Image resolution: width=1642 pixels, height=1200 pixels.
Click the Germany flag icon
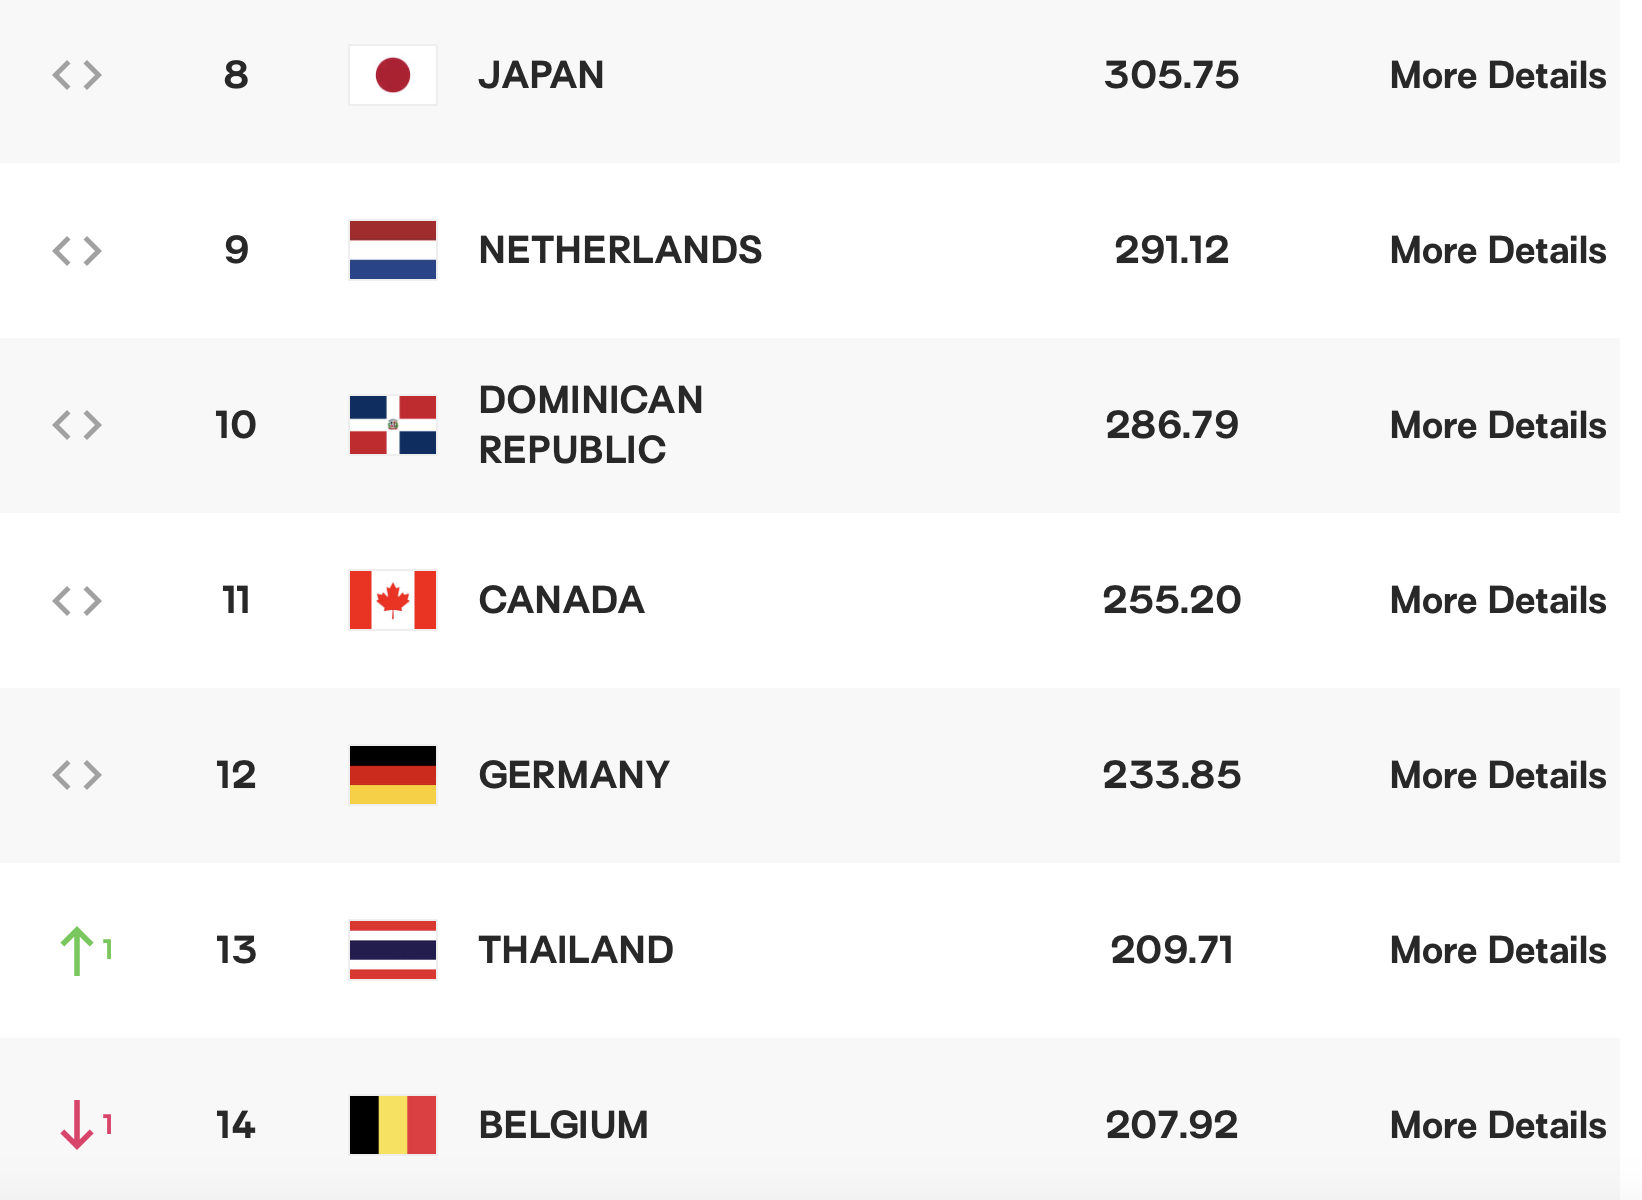(x=393, y=775)
